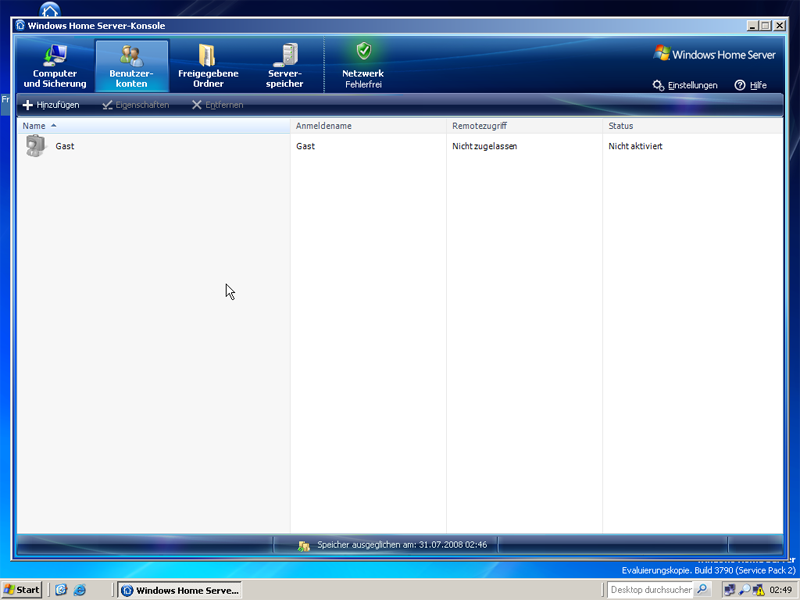Click the desktop search magnifier button

(x=702, y=590)
